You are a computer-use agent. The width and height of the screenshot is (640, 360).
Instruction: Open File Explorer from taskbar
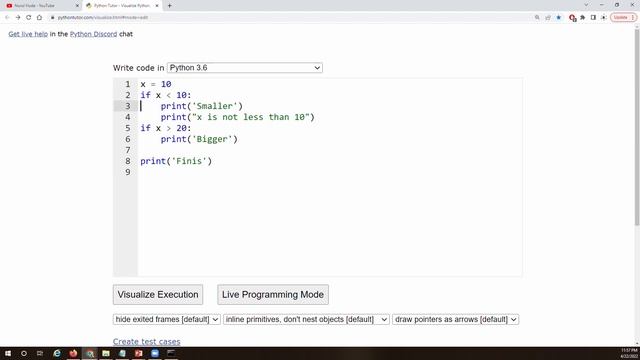click(x=106, y=353)
